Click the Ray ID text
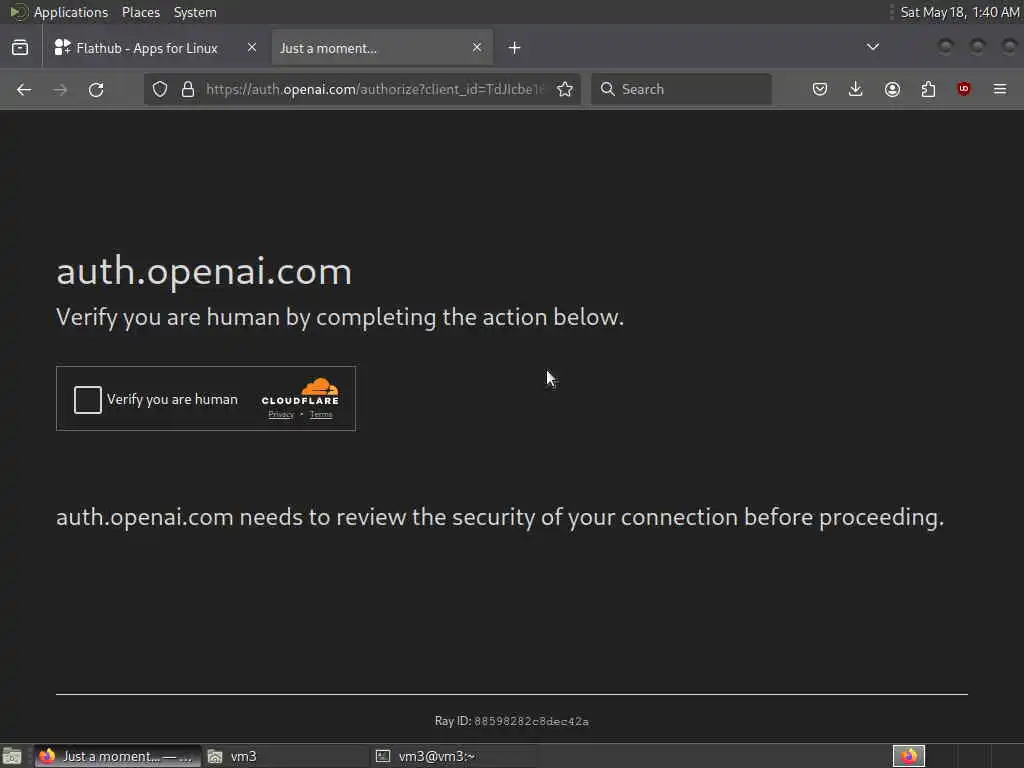This screenshot has width=1024, height=768. 512,721
